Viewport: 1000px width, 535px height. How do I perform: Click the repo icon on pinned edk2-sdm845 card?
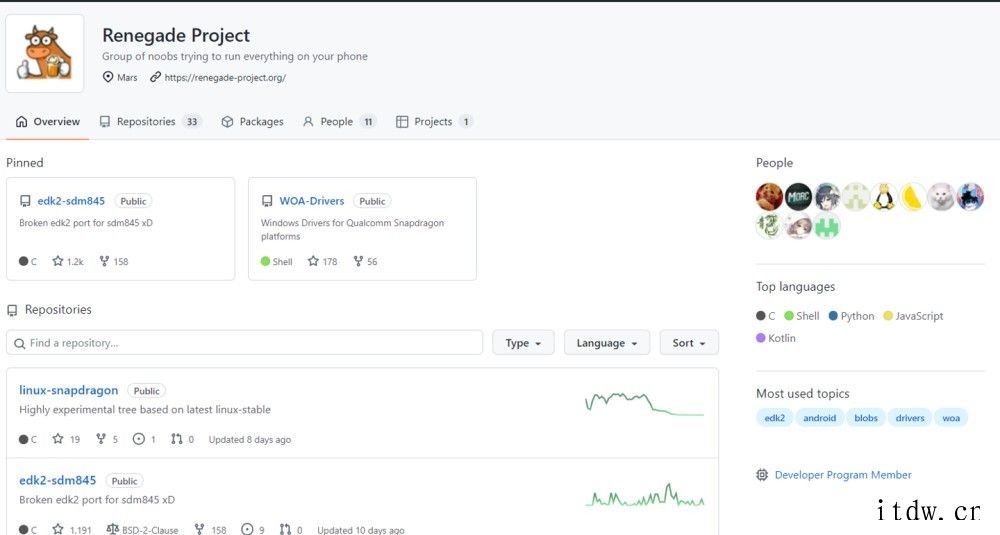(25, 201)
